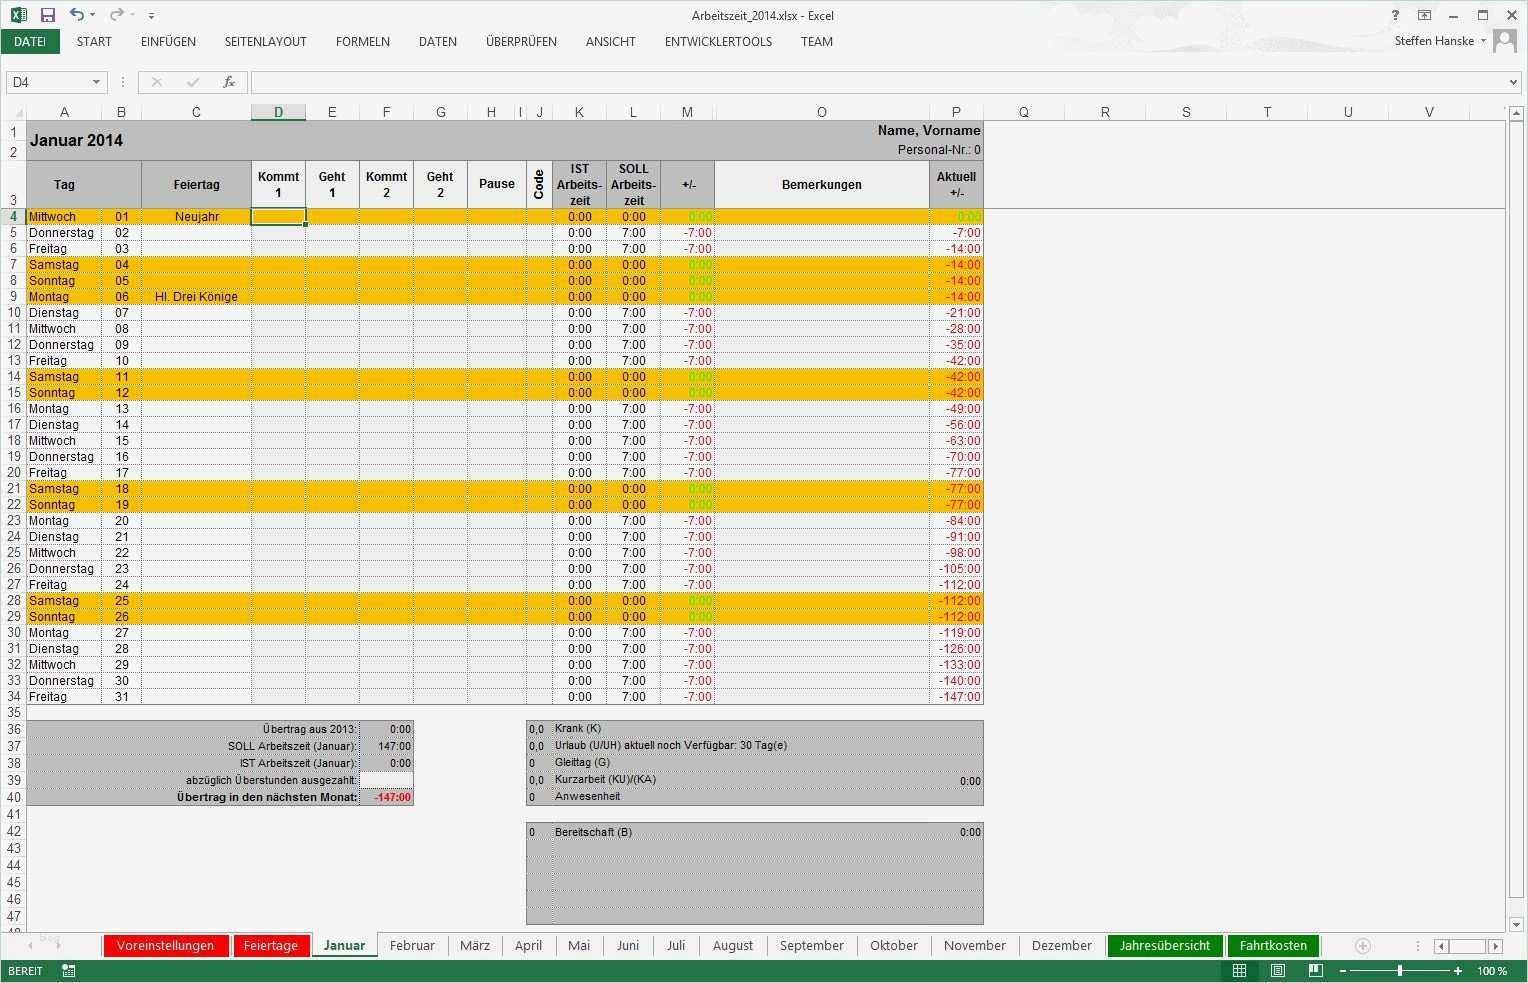Click the Undo arrow icon
Image resolution: width=1528 pixels, height=983 pixels.
[76, 15]
